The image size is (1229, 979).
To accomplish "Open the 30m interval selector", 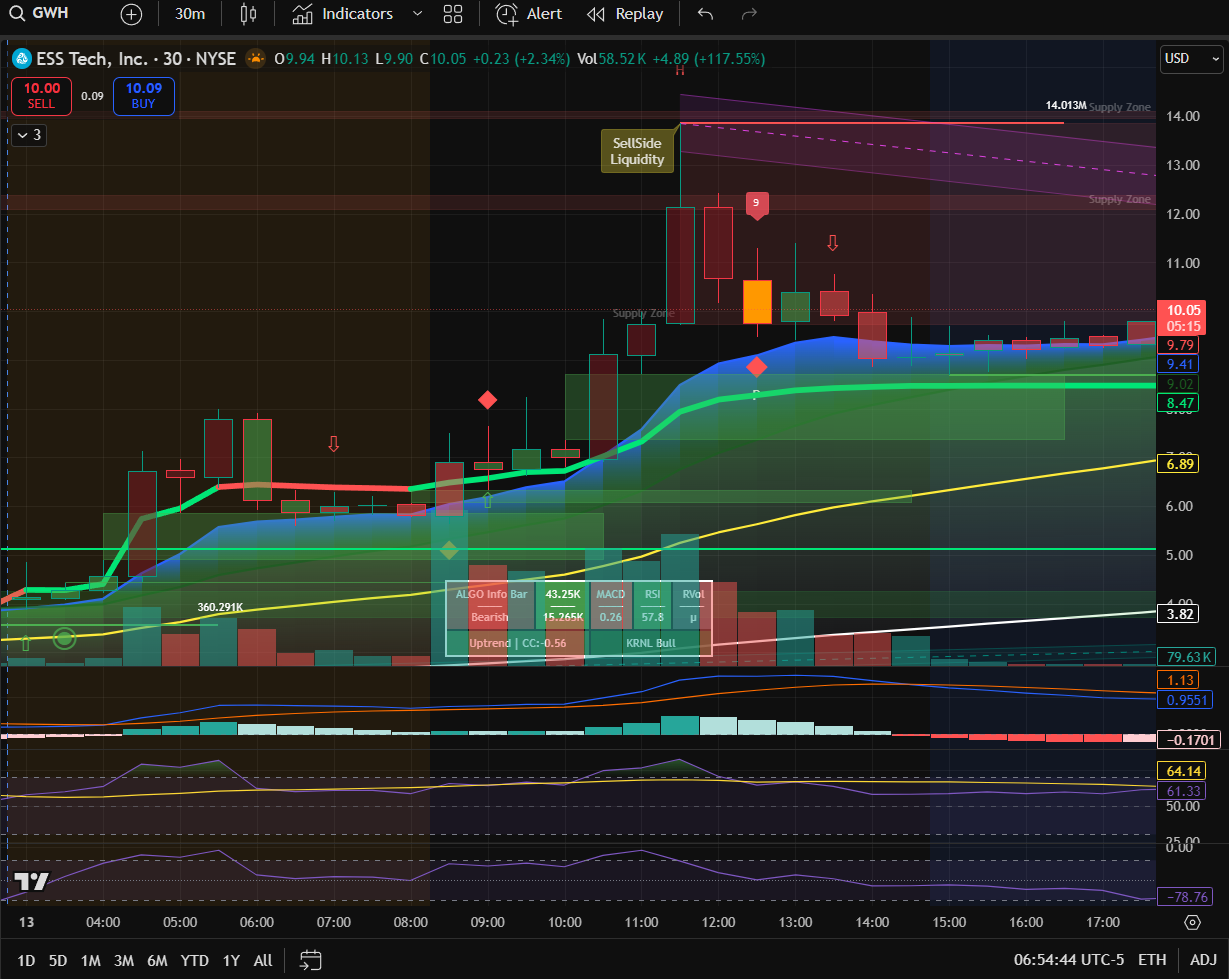I will coord(189,14).
